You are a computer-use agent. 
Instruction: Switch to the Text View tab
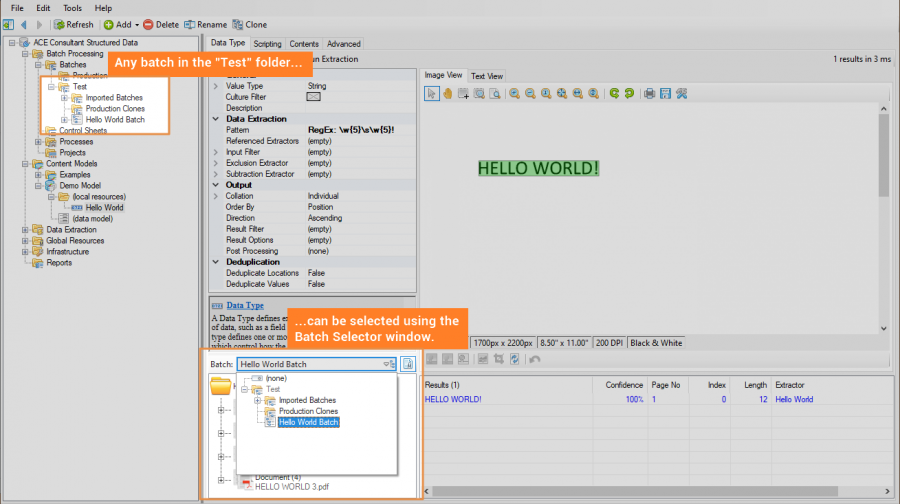[487, 76]
